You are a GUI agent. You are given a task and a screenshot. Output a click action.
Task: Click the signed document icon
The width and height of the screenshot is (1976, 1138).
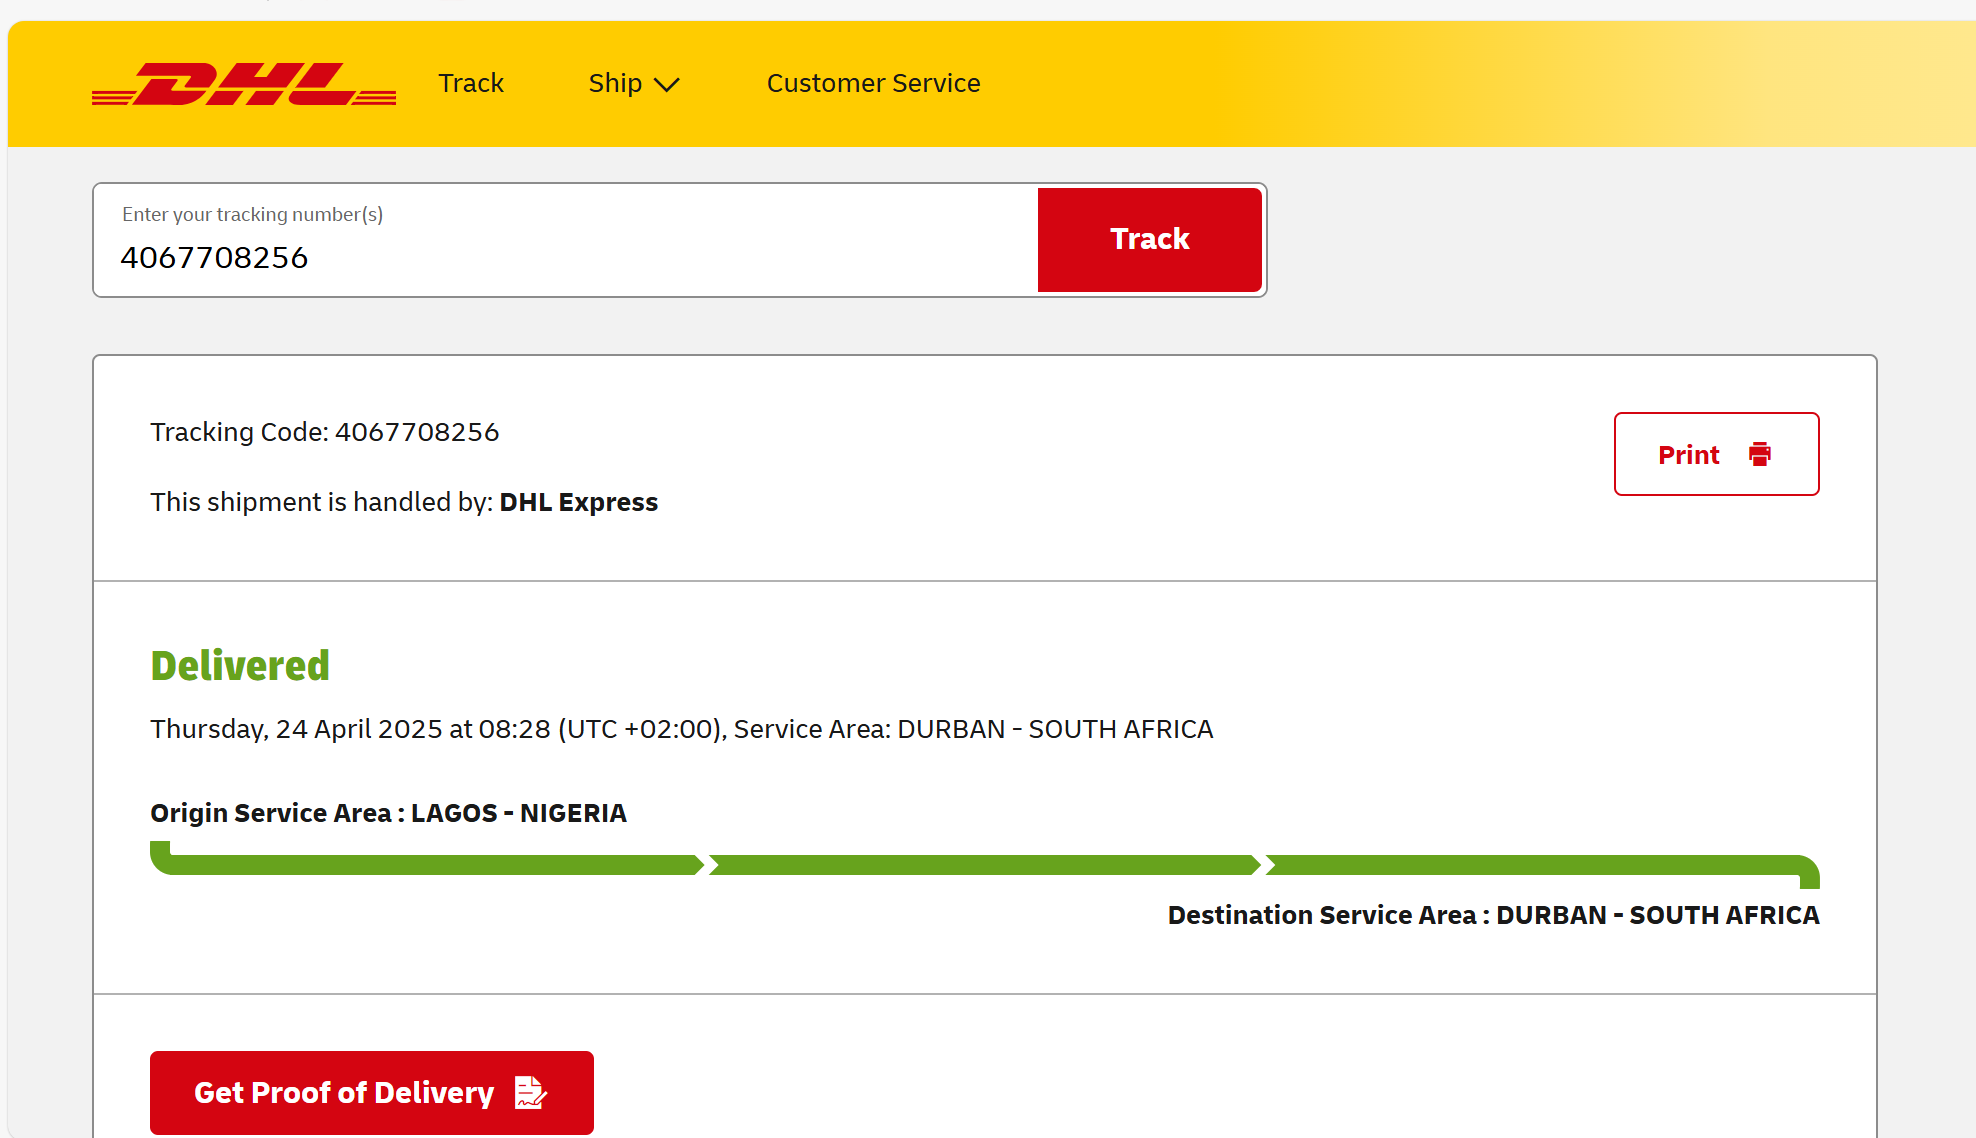click(x=530, y=1092)
